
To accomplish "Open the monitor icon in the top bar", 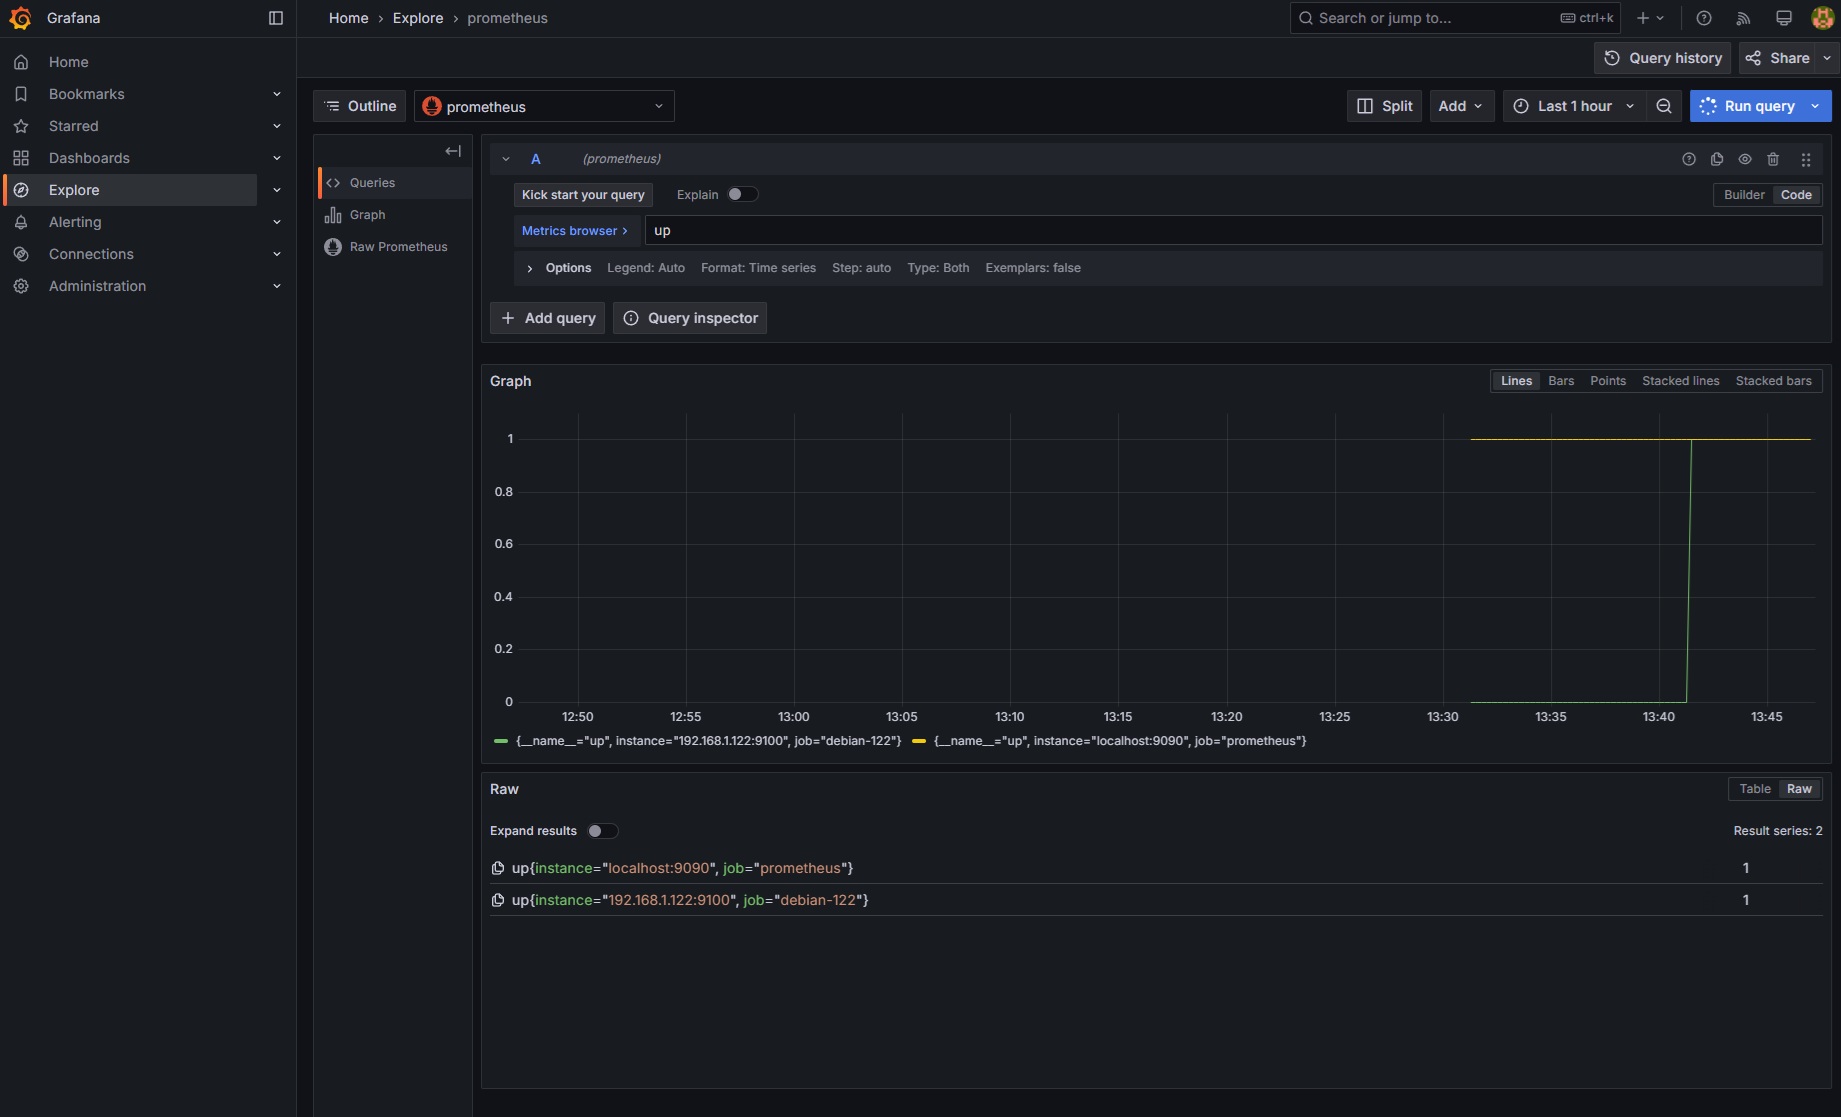I will (x=1783, y=18).
